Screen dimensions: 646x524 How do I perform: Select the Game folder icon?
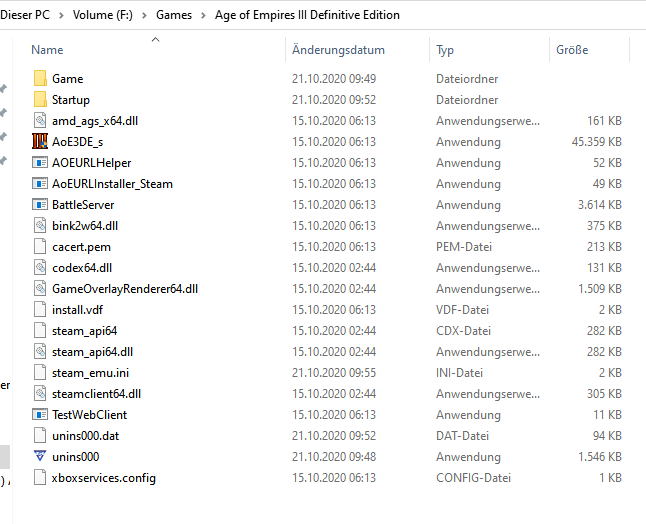click(40, 78)
